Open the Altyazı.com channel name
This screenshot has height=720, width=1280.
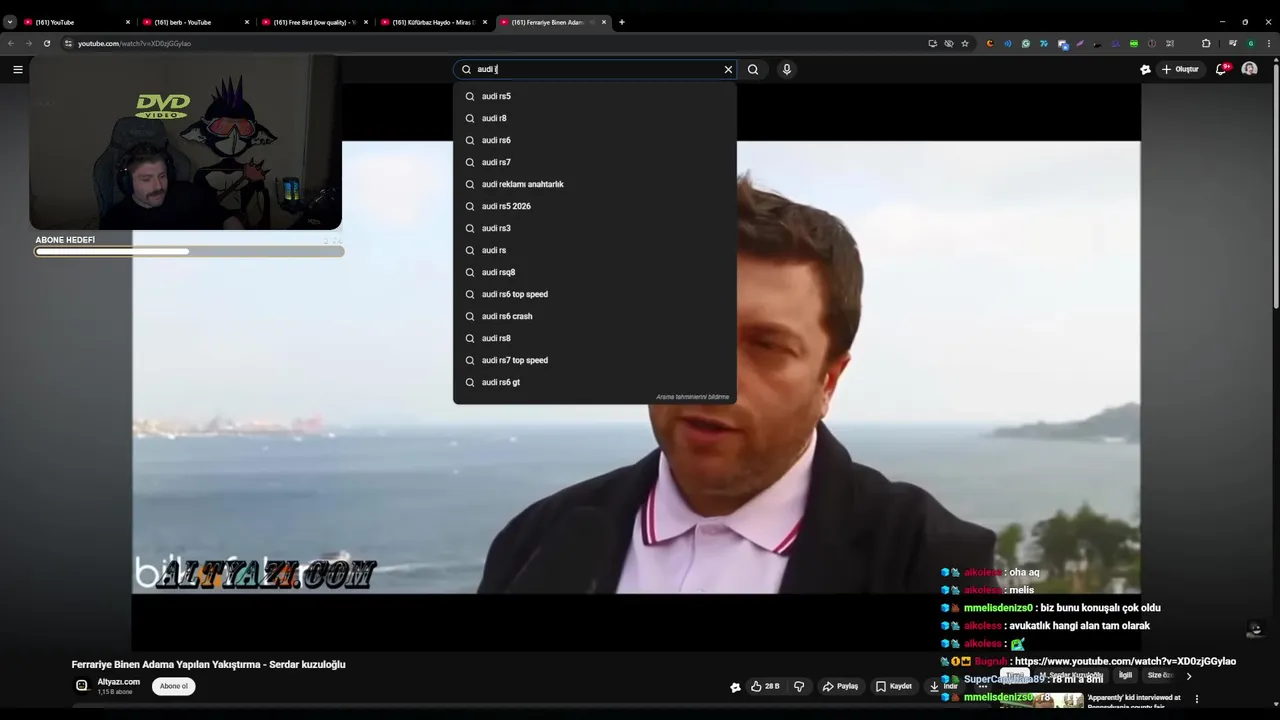[x=119, y=682]
